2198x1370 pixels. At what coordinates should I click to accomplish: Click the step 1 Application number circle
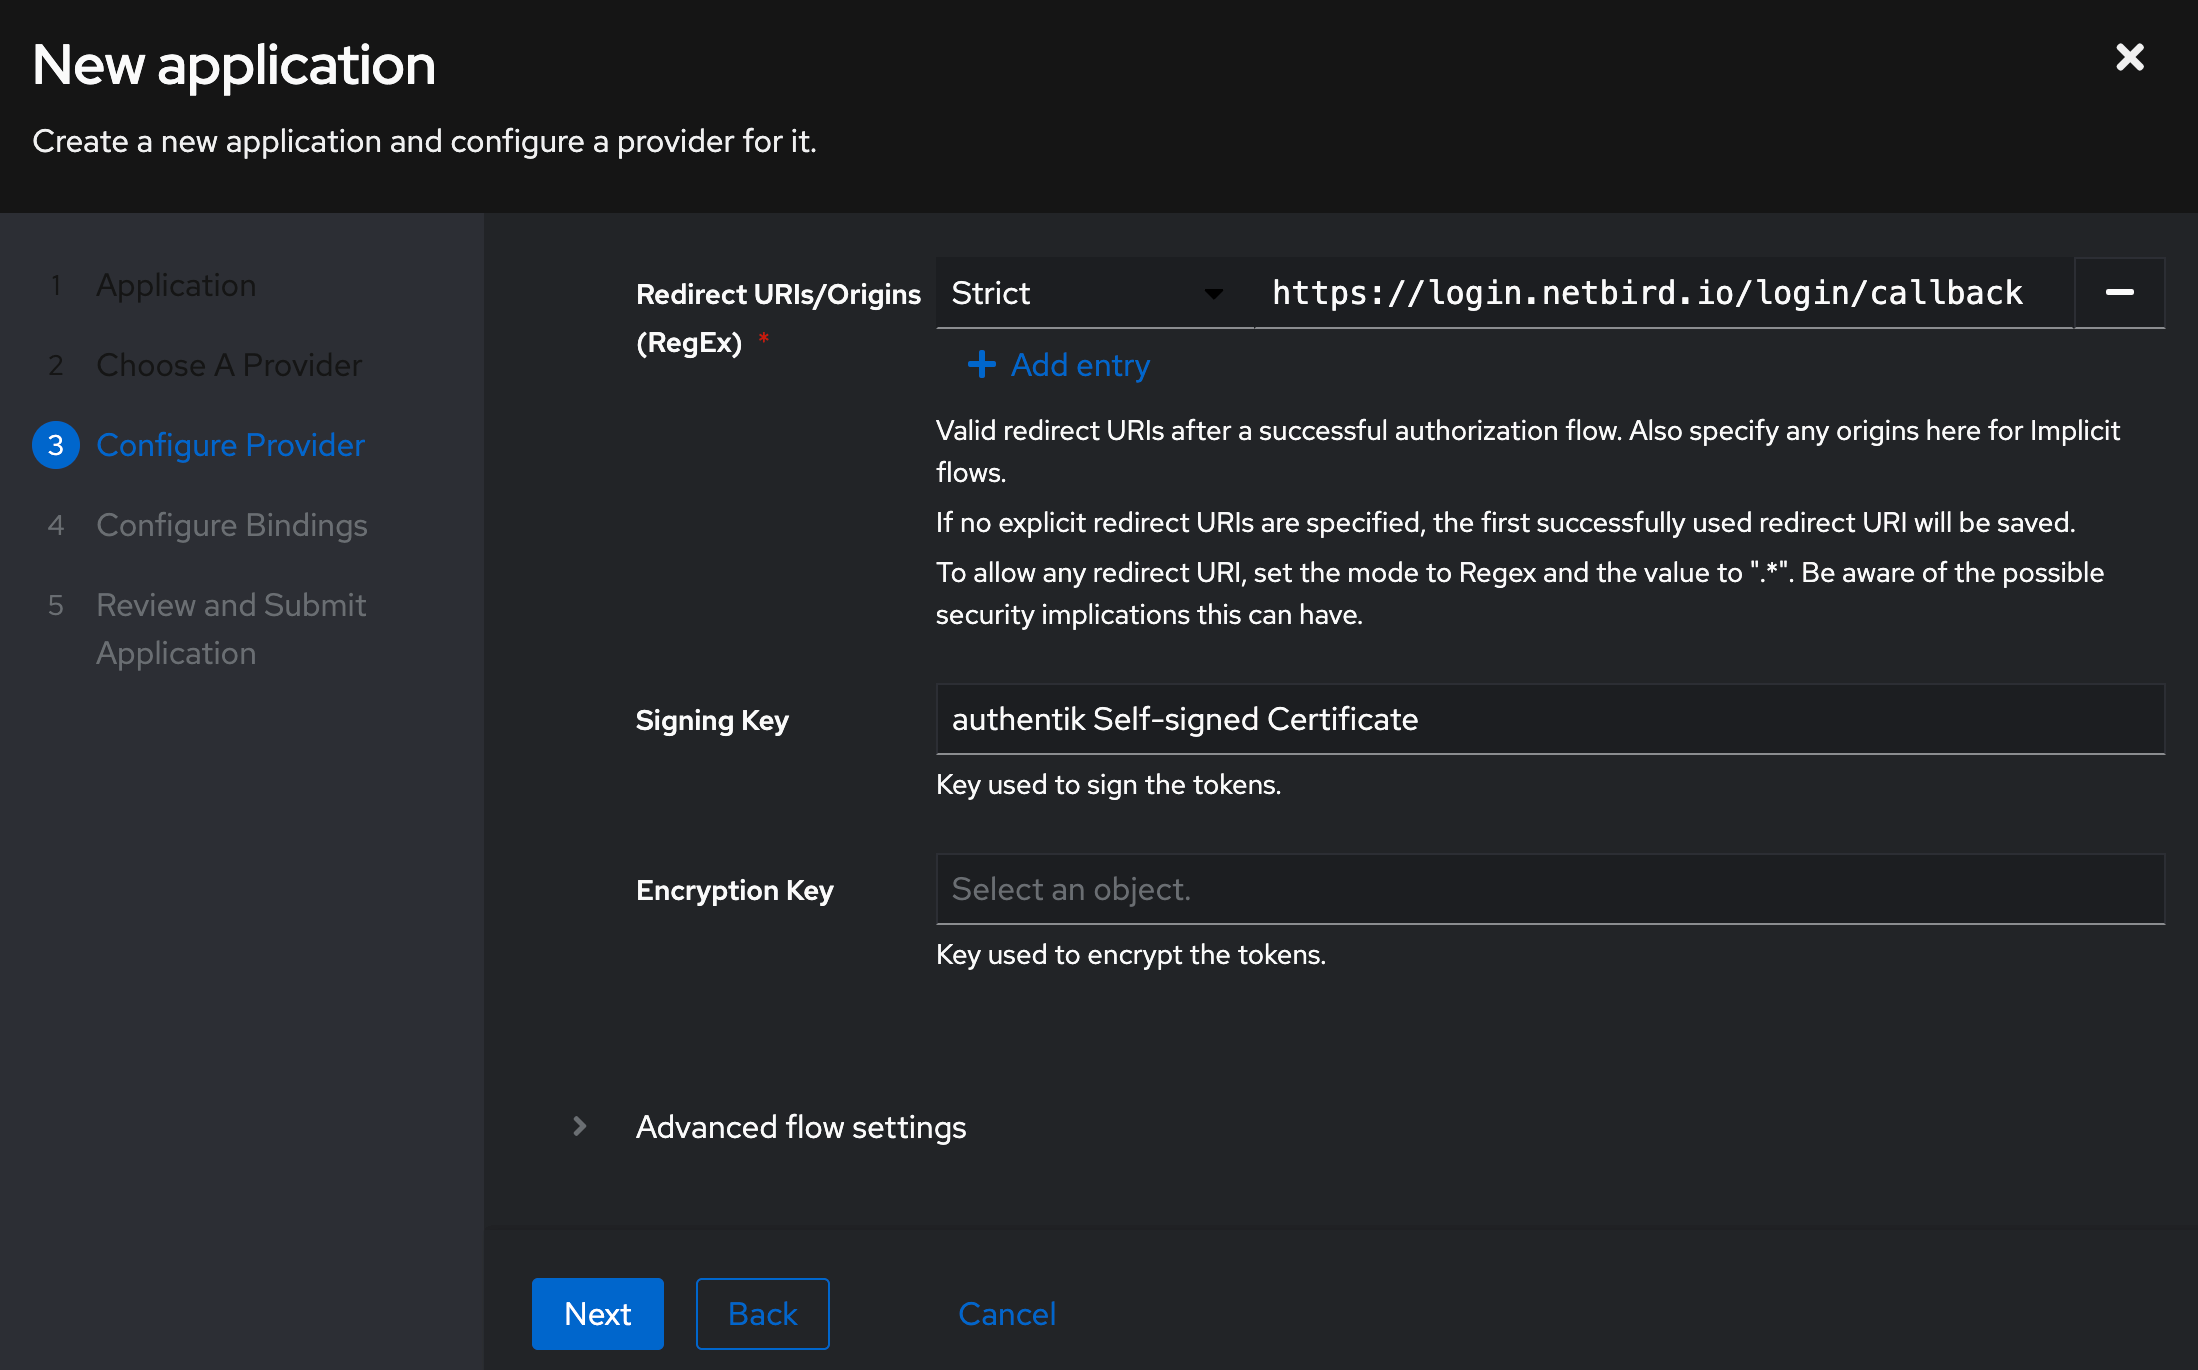56,285
